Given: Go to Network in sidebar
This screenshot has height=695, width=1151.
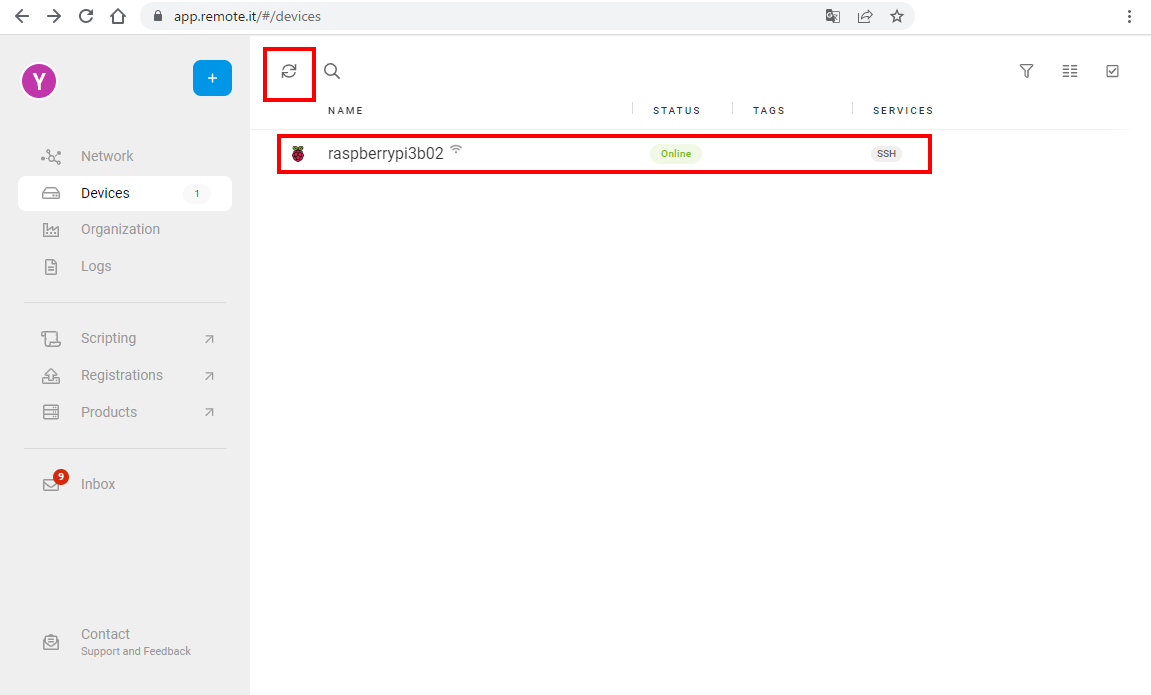Looking at the screenshot, I should pyautogui.click(x=107, y=156).
